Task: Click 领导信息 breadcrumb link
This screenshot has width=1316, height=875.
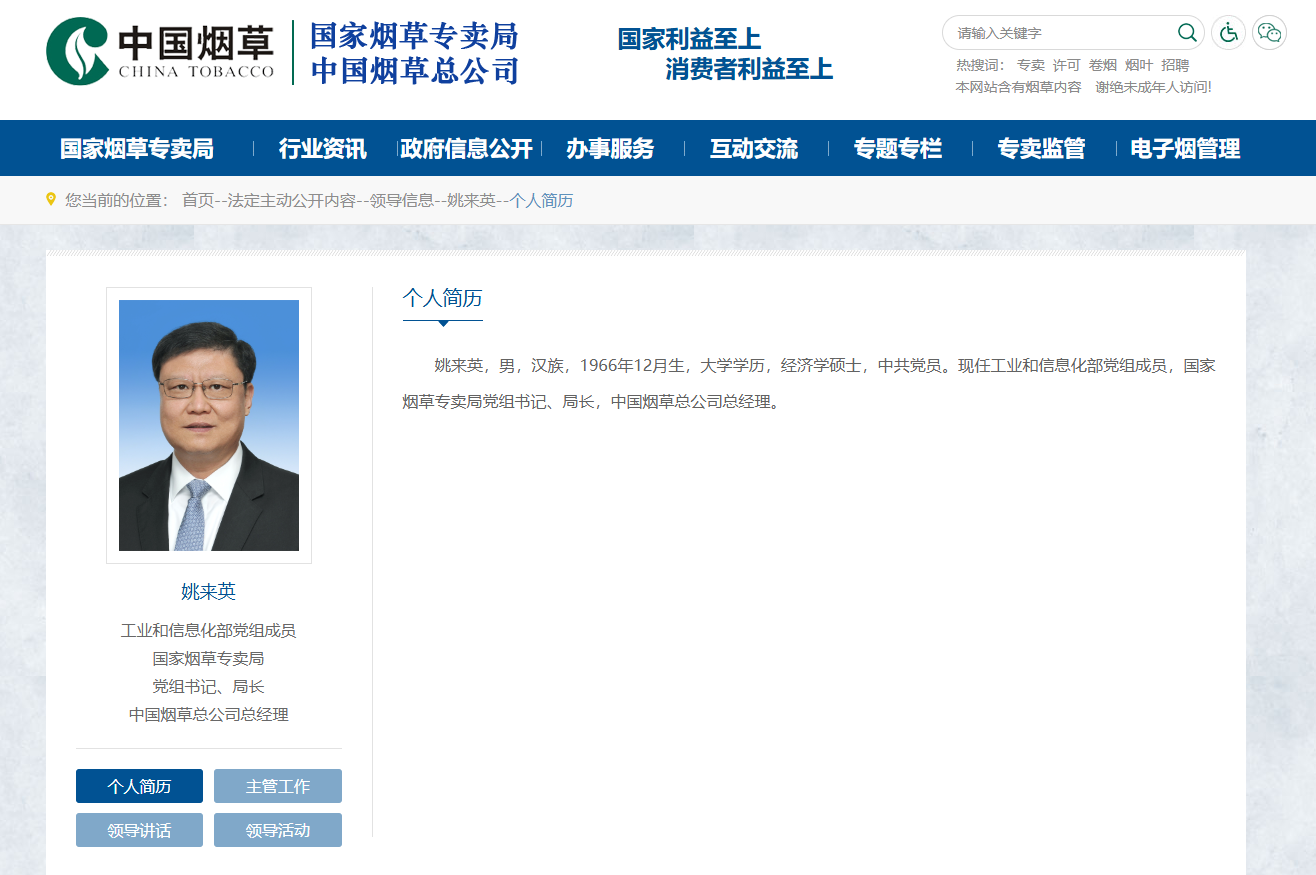Action: pos(402,200)
